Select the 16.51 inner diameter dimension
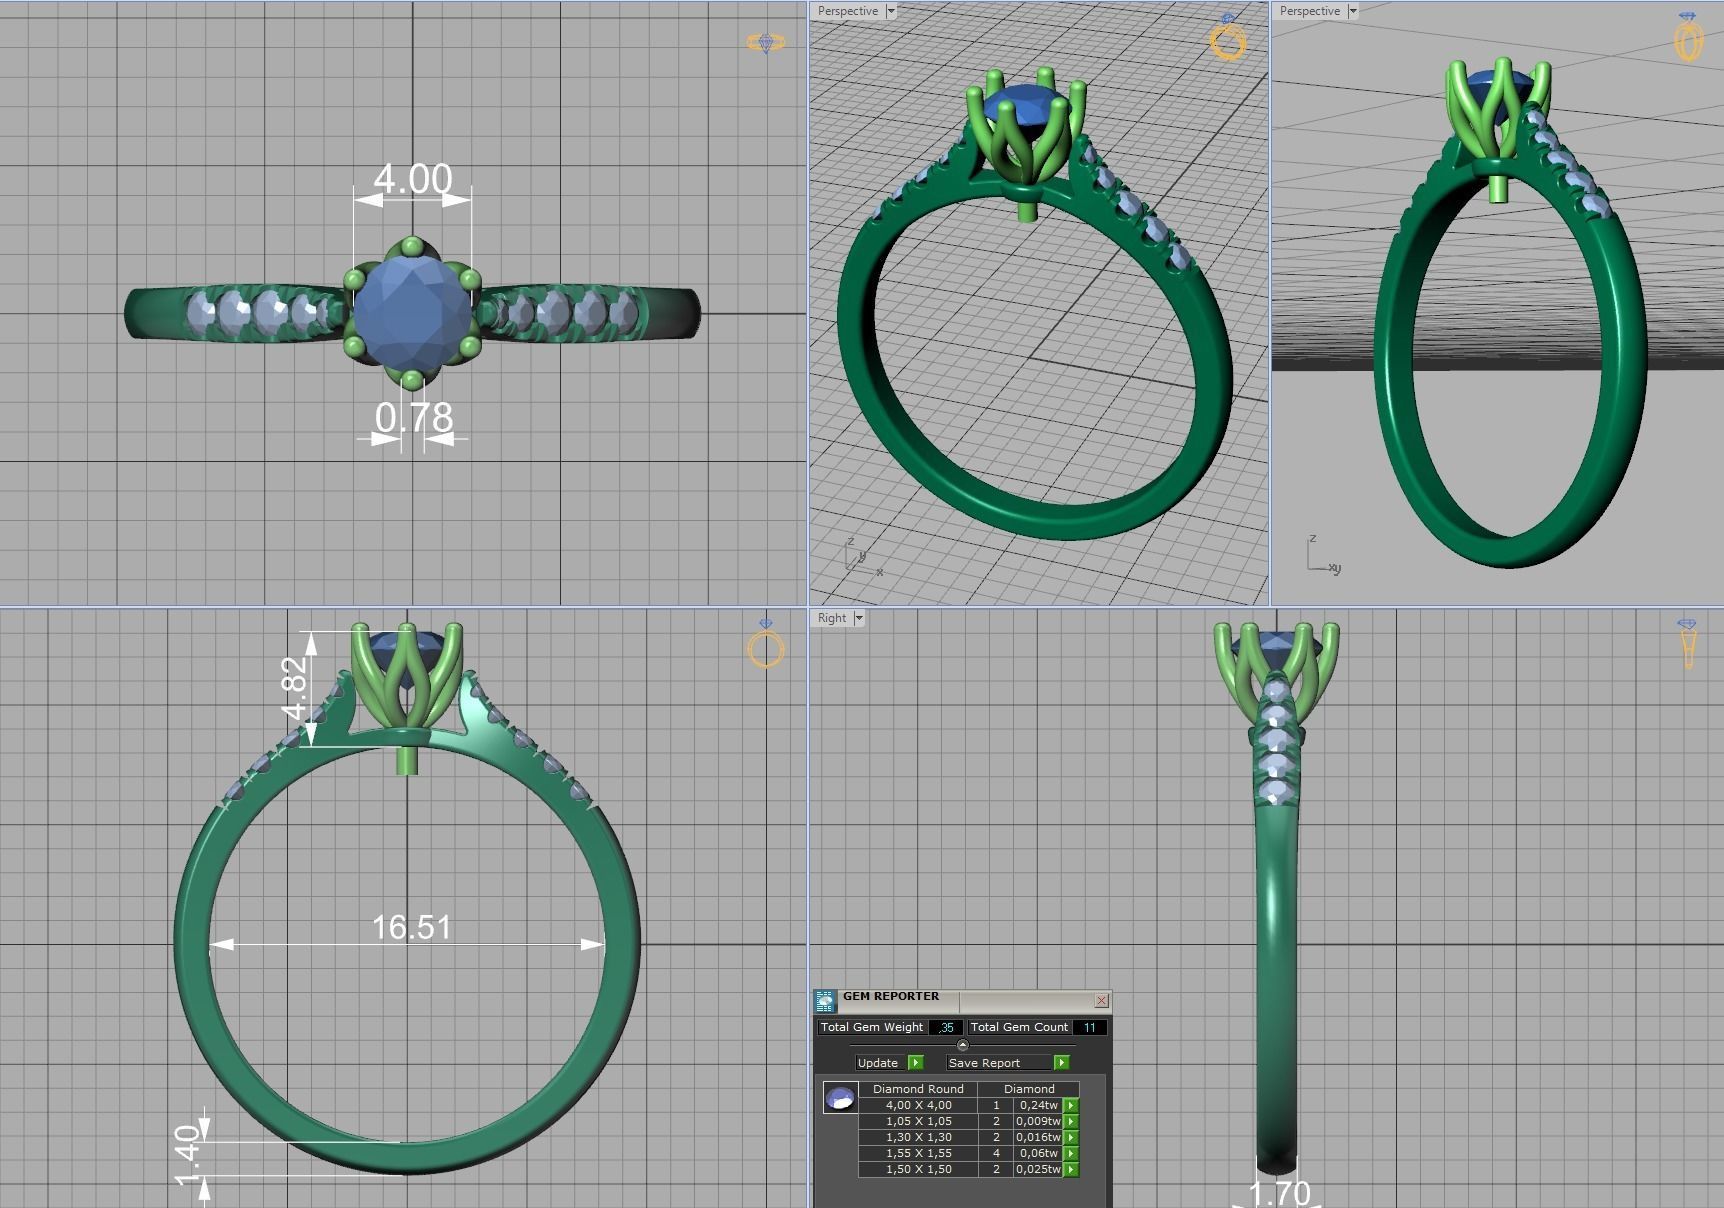Screen dimensions: 1724x1208 click(411, 927)
